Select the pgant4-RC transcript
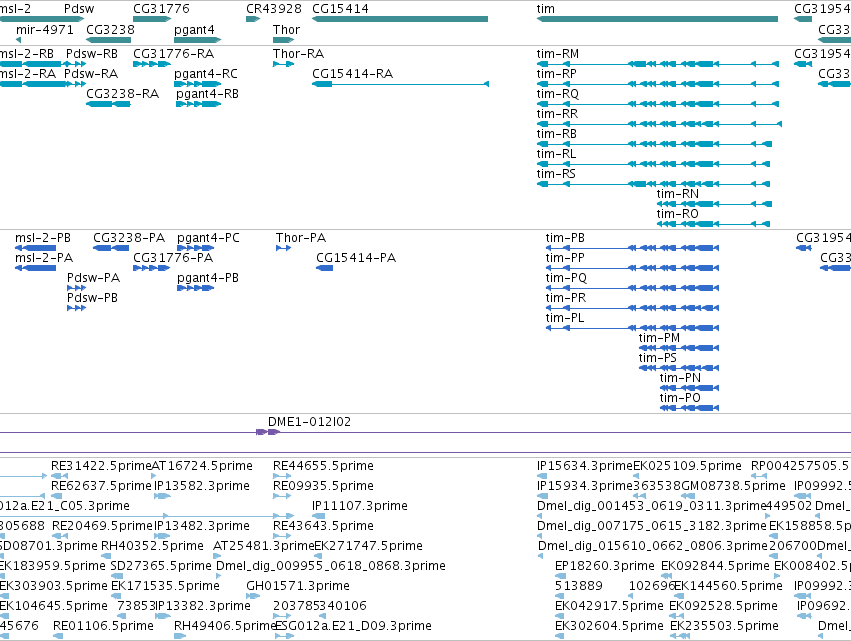Image resolution: width=851 pixels, height=641 pixels. (198, 84)
